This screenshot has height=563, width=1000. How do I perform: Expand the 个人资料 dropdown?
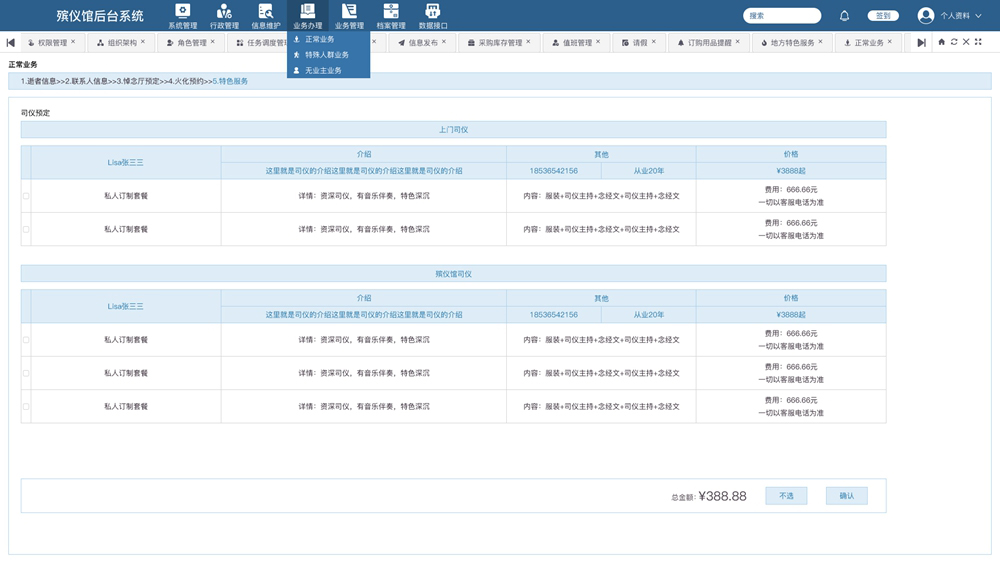[x=950, y=16]
